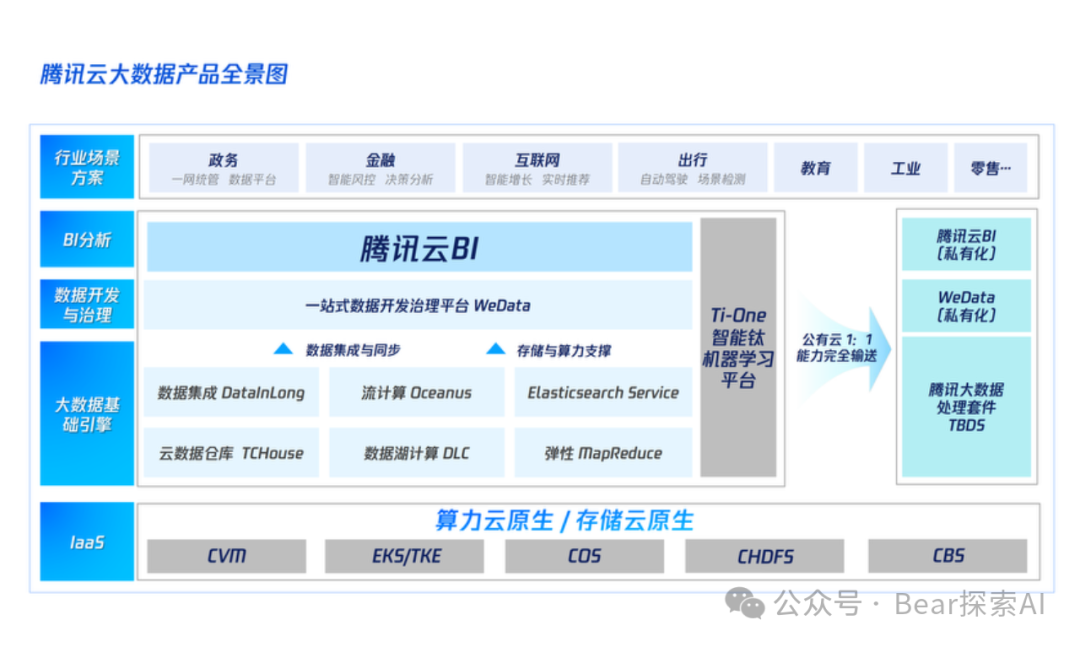
Task: Select the 云数据仓库 TCHouse box
Action: [x=231, y=453]
